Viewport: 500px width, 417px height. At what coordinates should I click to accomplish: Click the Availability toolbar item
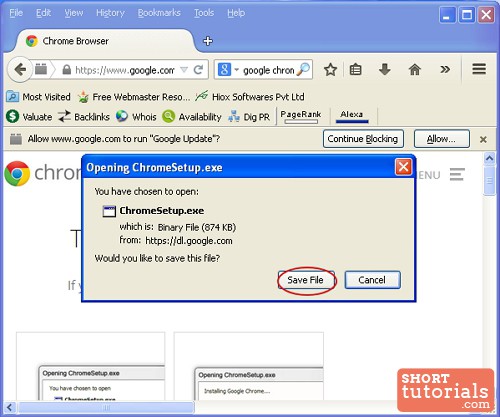point(192,117)
